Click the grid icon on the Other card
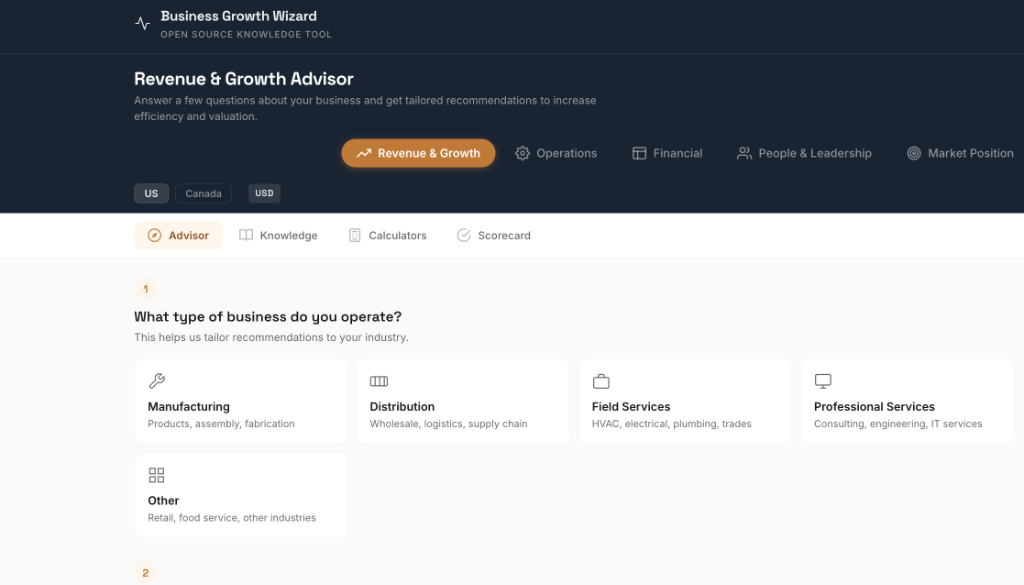Viewport: 1024px width, 585px height. 157,475
